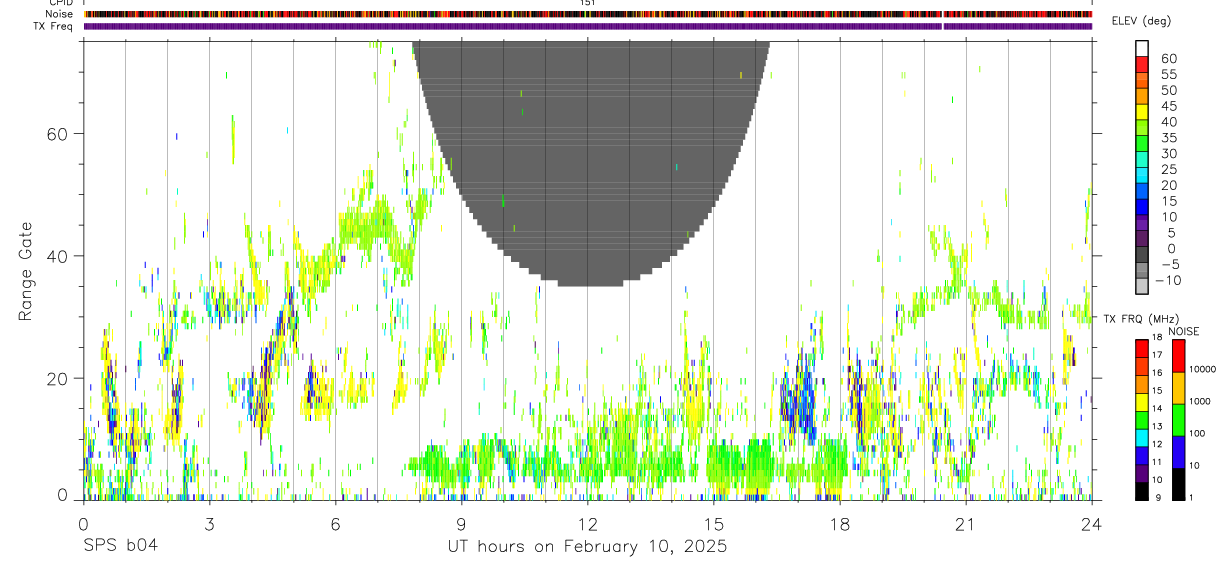Click the '25' value in the ELEV legend
Viewport: 1228px width, 567px height.
(1167, 169)
